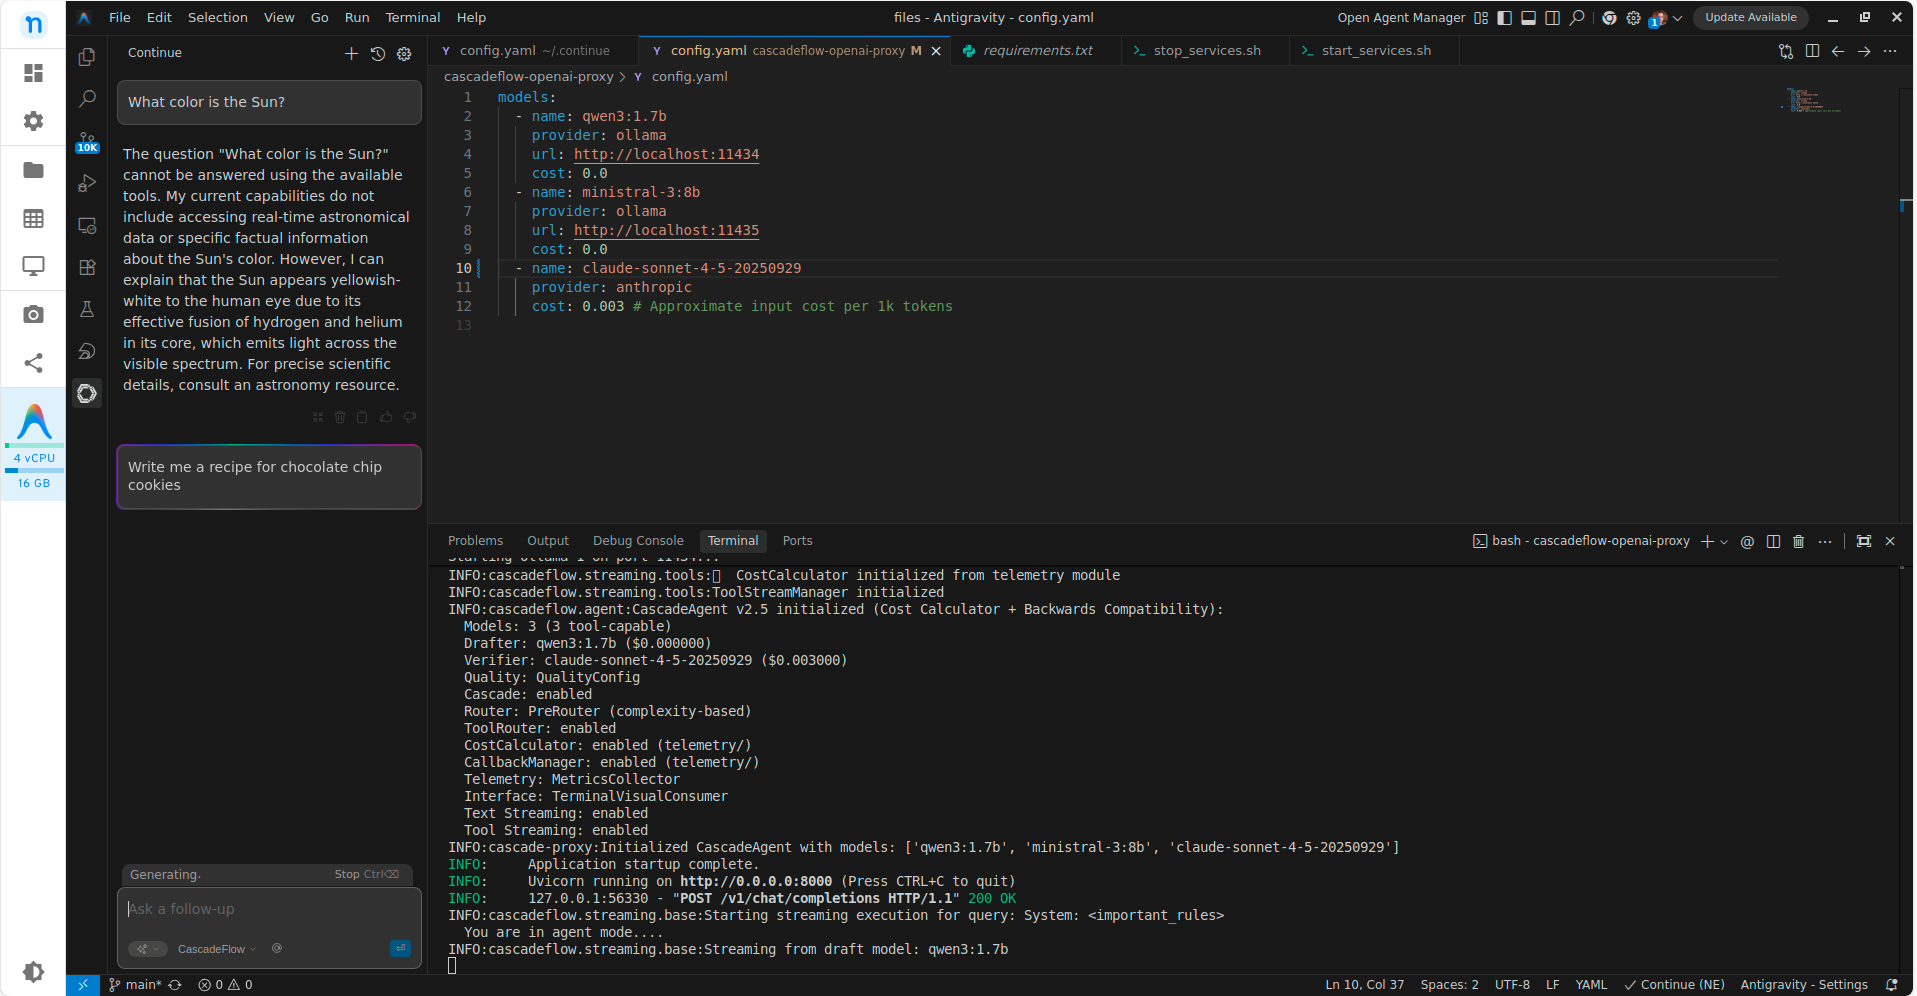This screenshot has width=1917, height=996.
Task: View Continue chat history
Action: pyautogui.click(x=378, y=54)
